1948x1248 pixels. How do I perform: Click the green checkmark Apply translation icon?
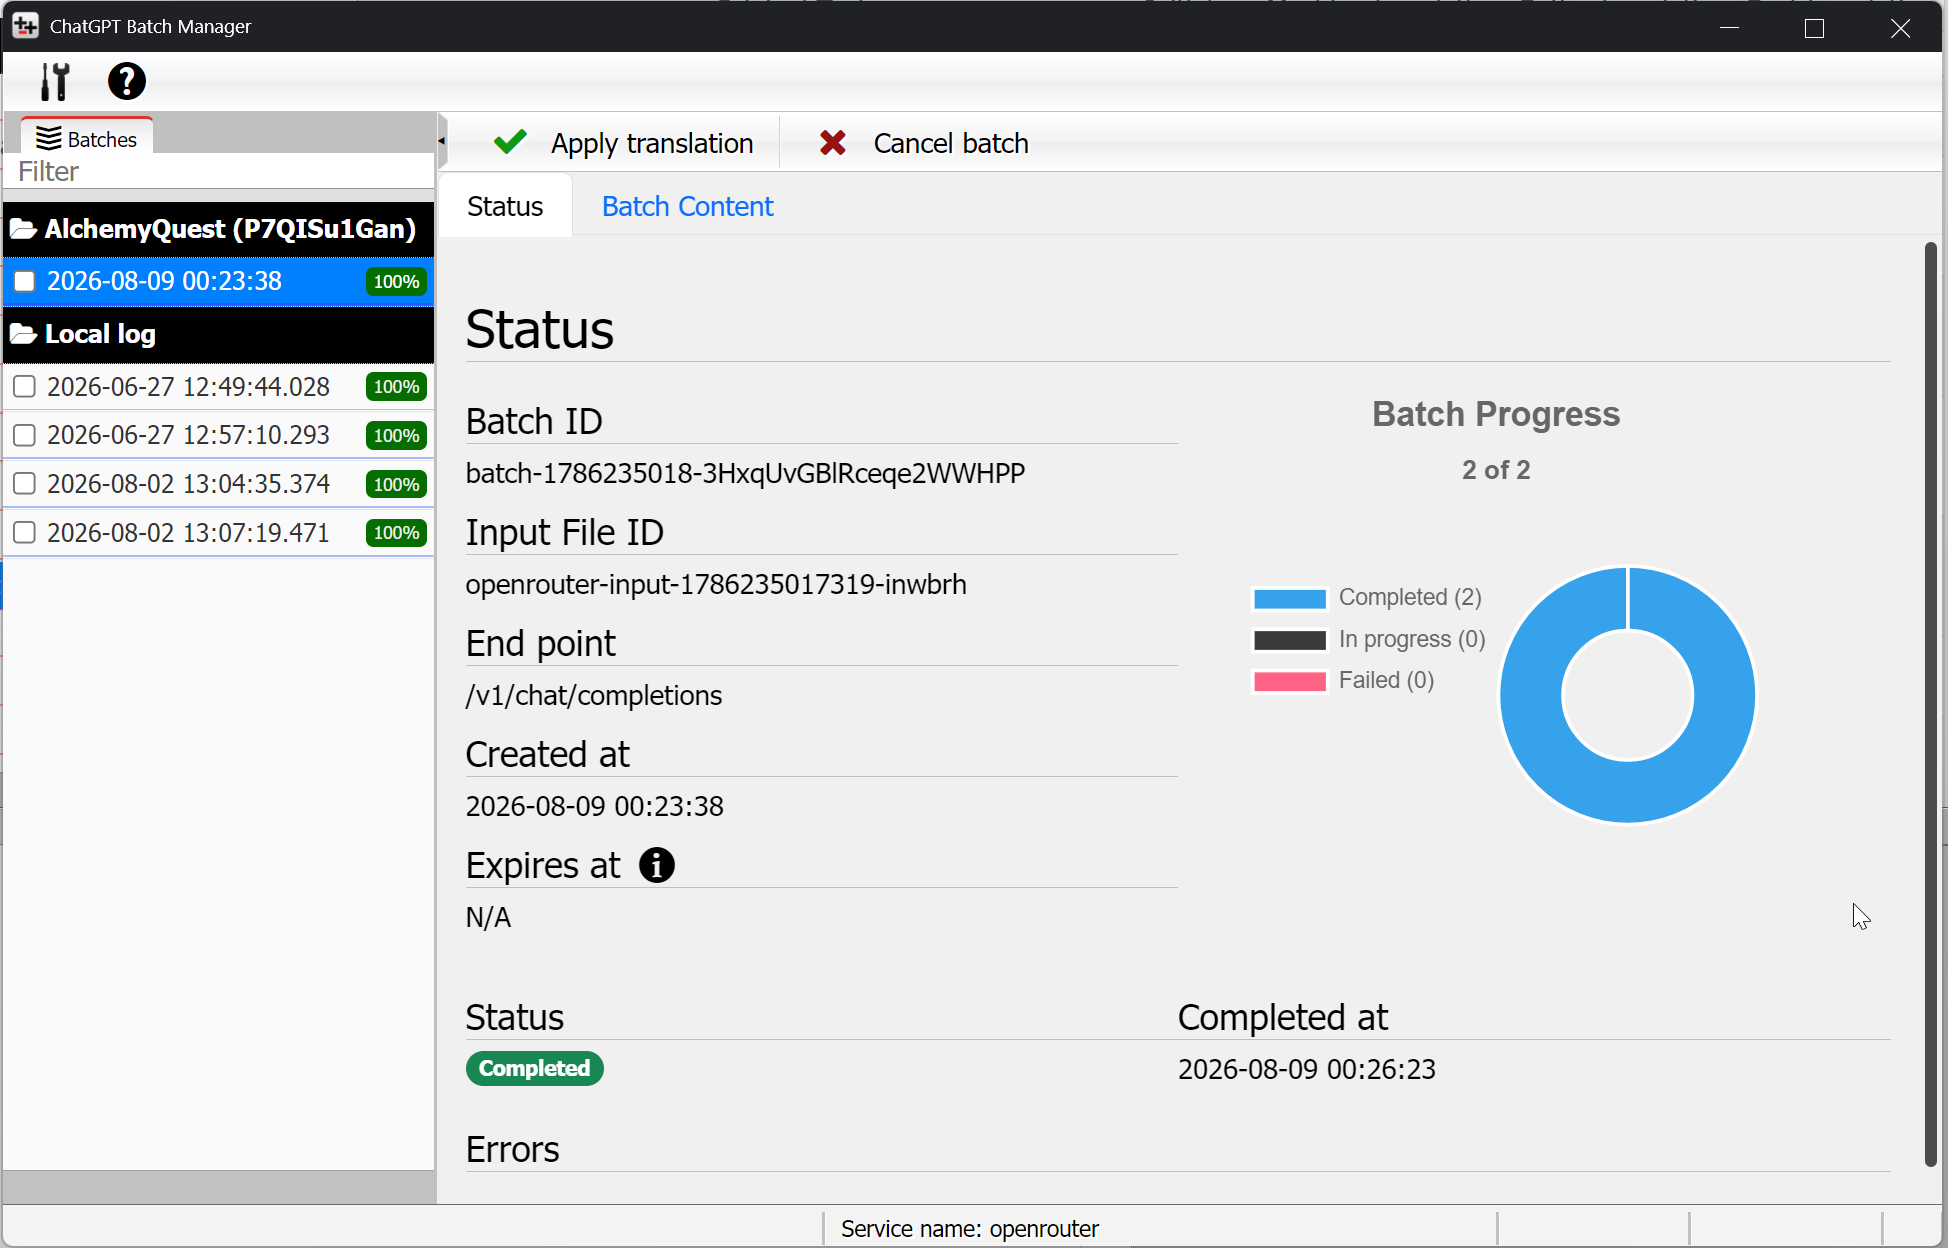pyautogui.click(x=510, y=143)
